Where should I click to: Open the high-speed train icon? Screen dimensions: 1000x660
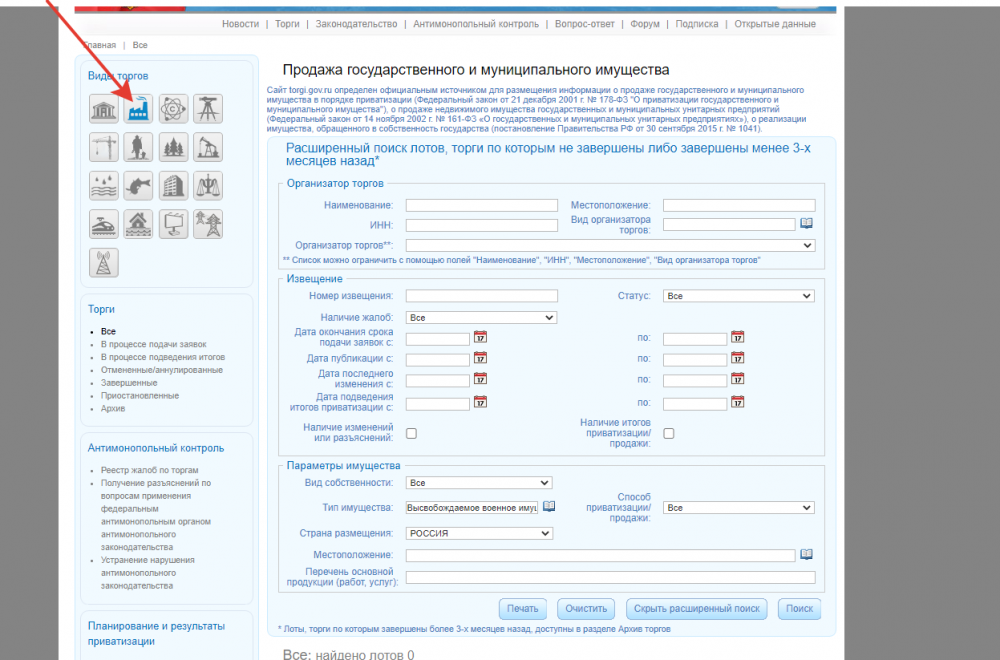coord(103,224)
